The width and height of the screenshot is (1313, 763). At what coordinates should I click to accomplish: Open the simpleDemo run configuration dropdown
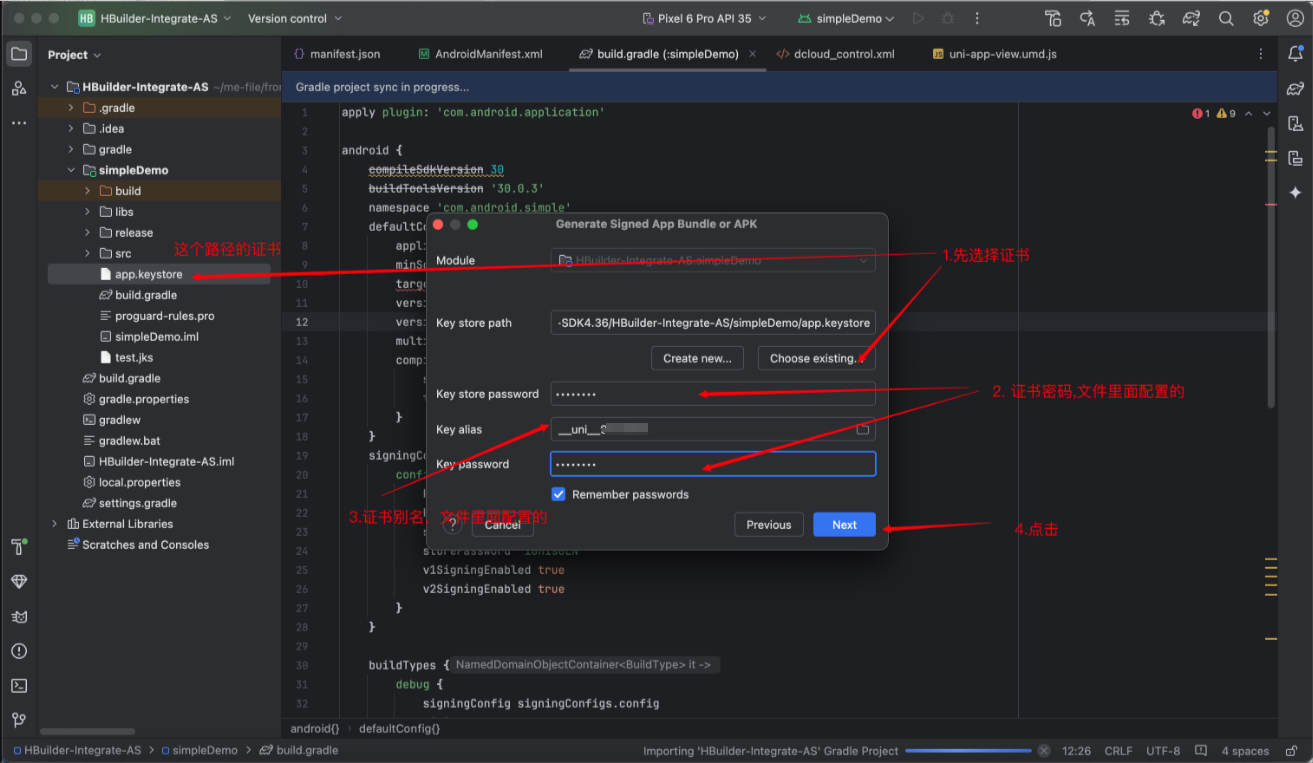846,18
